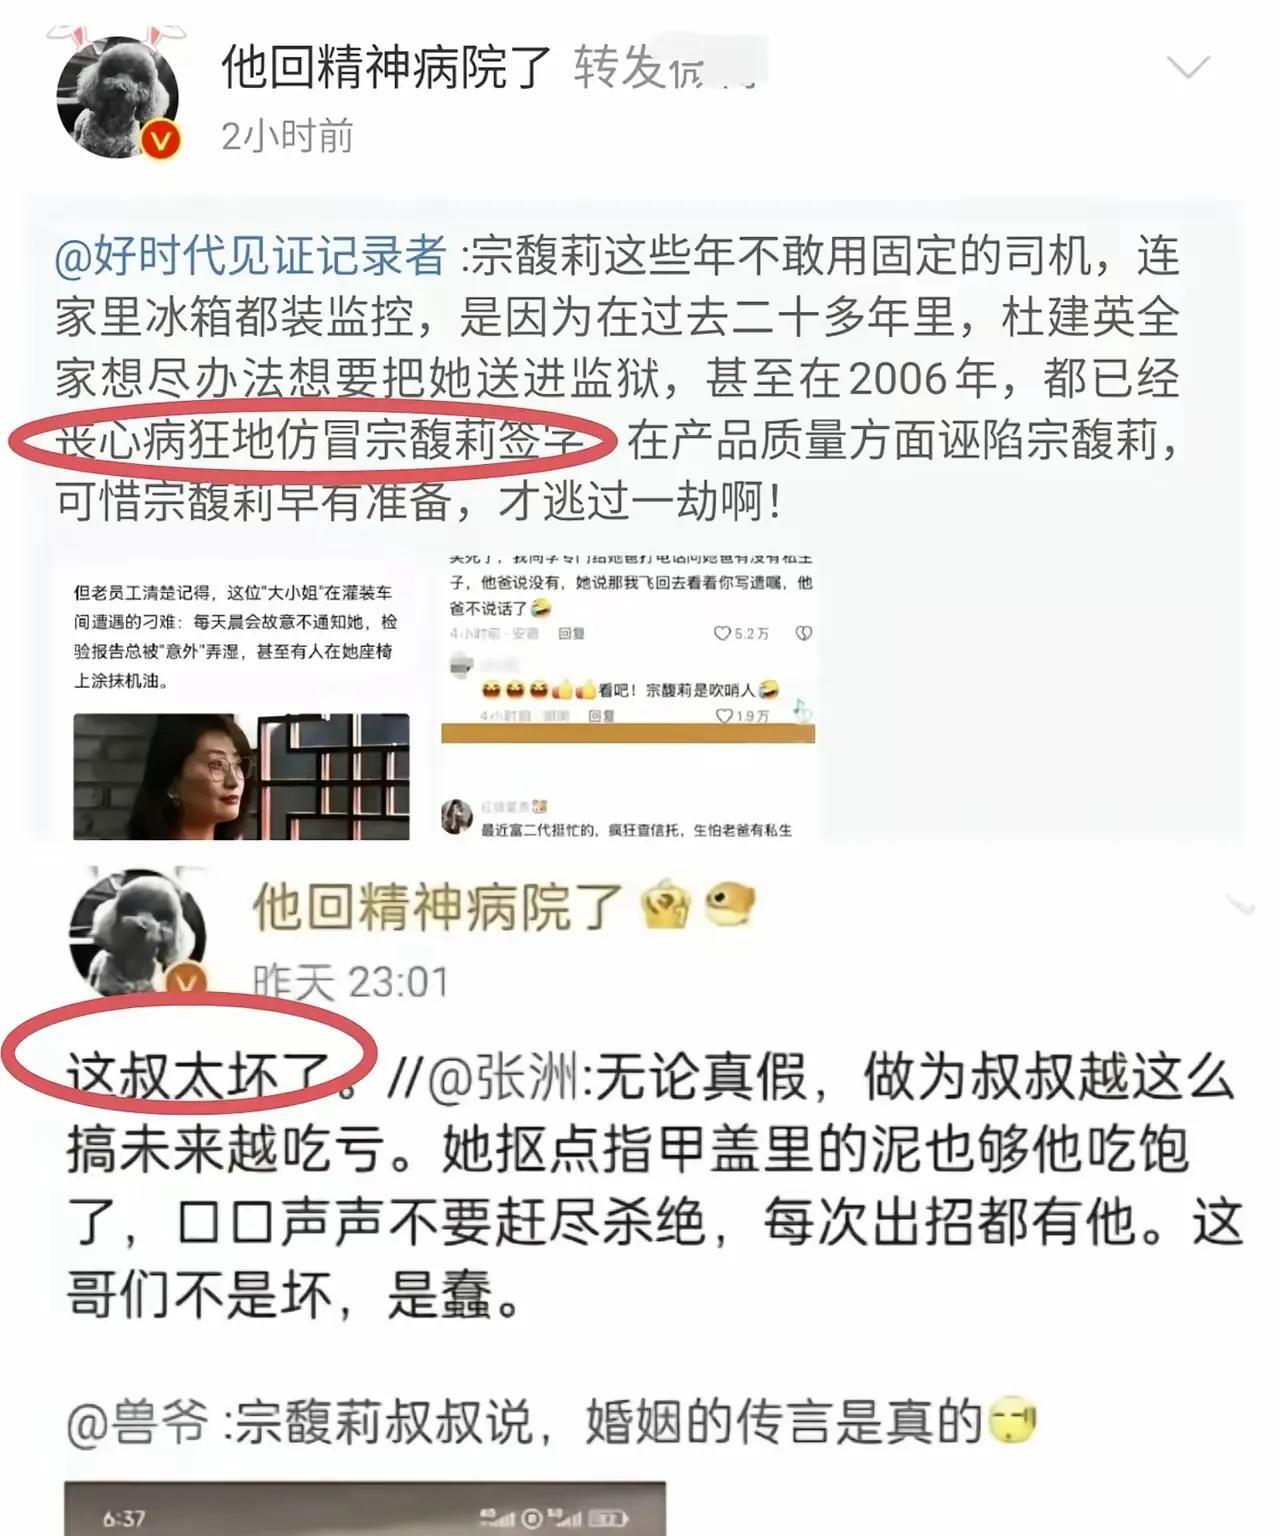Open the @张洲 mention link
This screenshot has width=1280, height=1536.
tap(508, 1078)
